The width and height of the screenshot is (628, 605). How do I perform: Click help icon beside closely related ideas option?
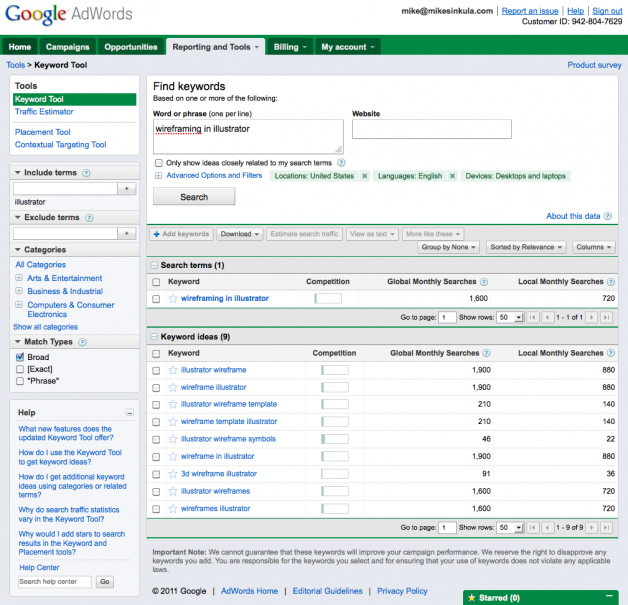(x=341, y=163)
